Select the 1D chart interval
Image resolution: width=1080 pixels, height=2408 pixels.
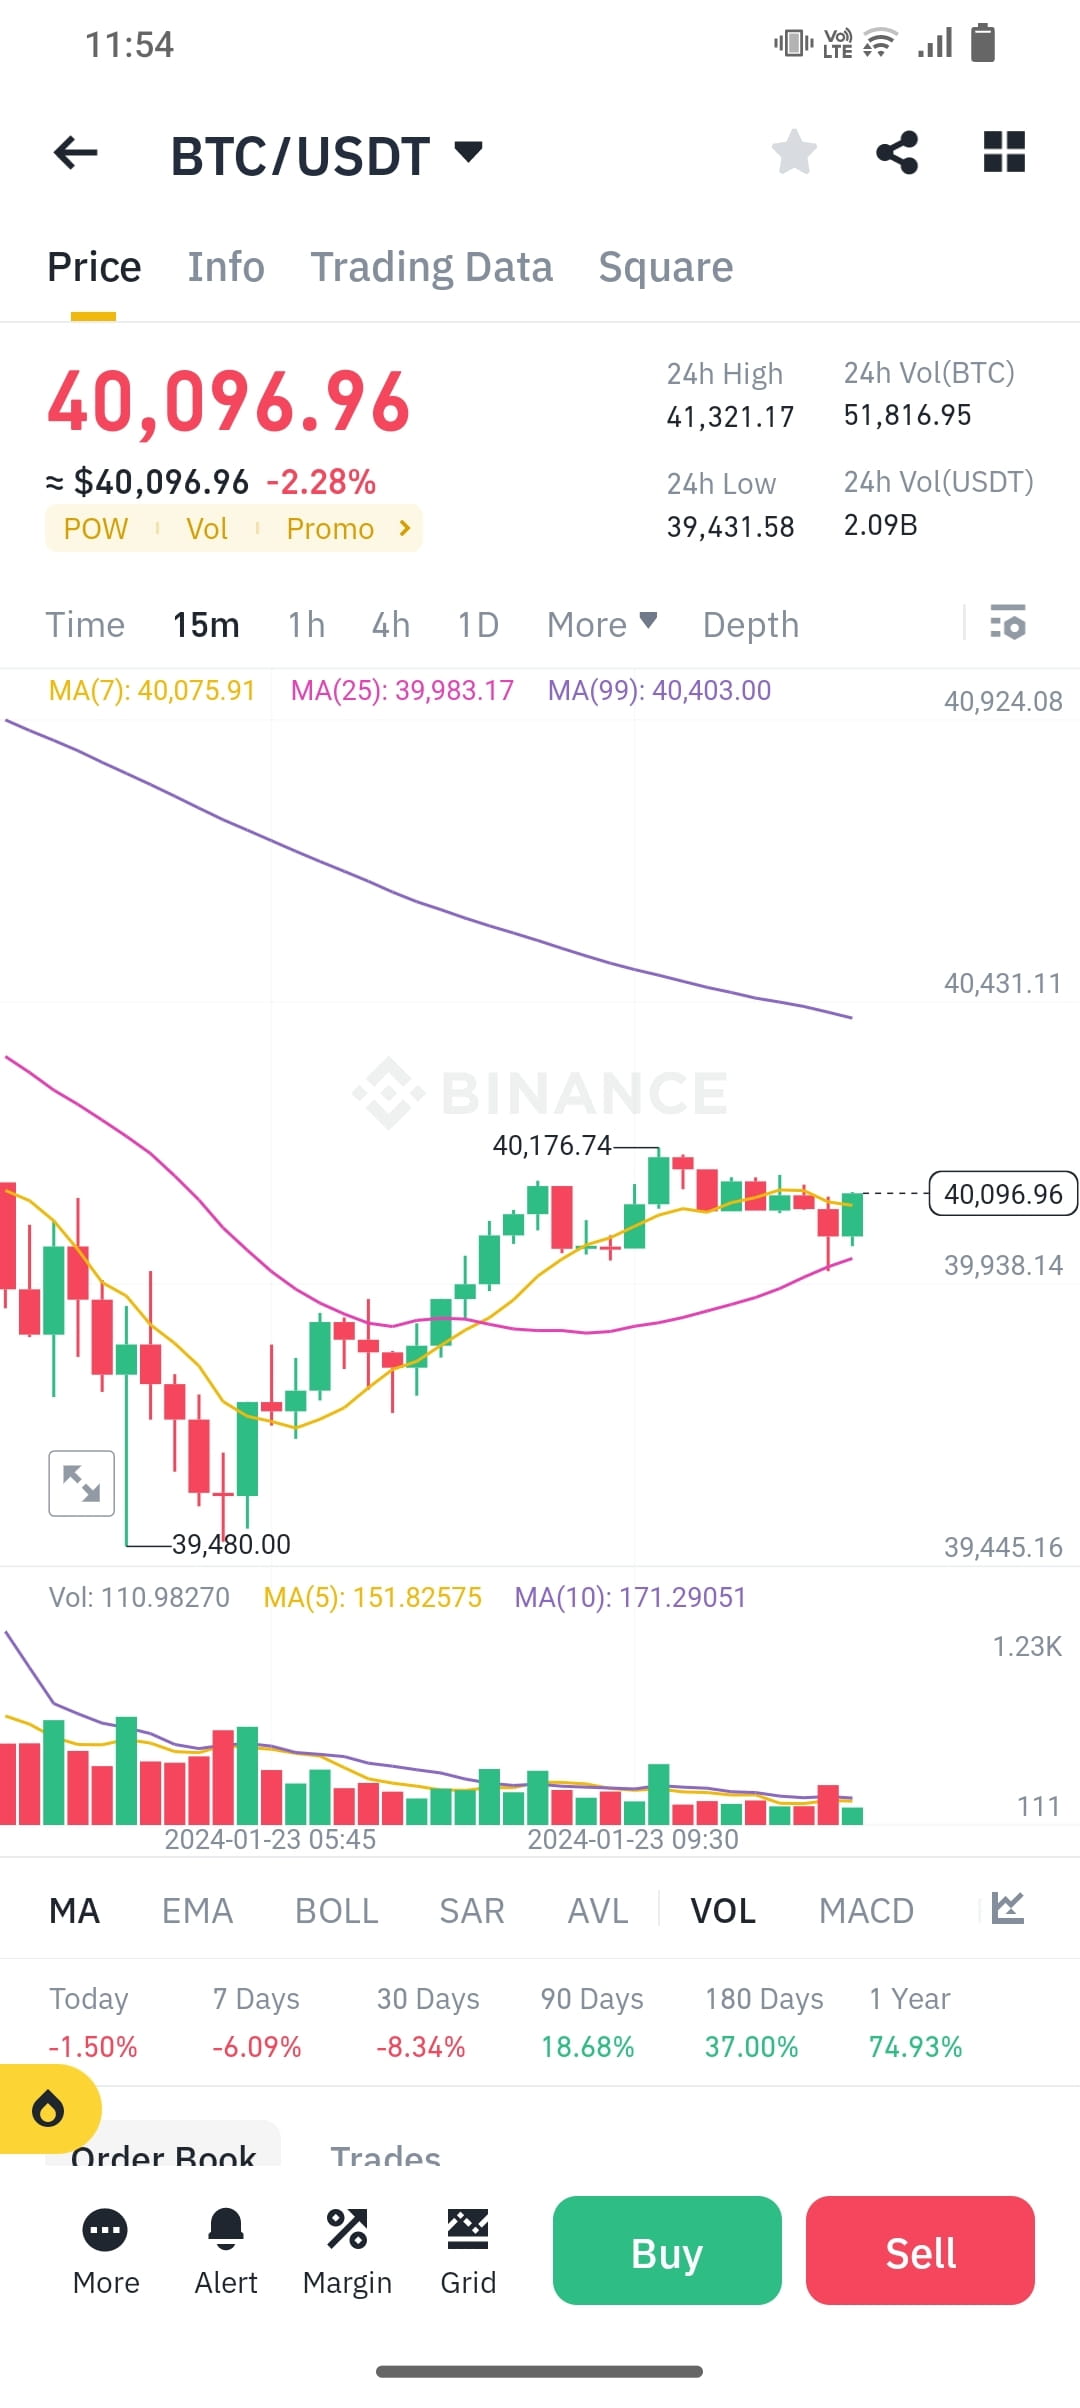point(477,624)
